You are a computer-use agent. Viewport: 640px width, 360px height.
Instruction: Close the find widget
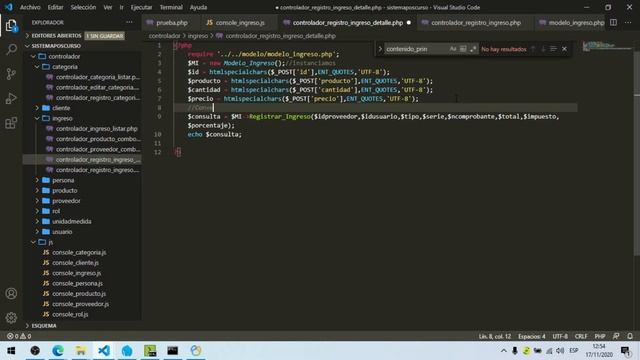[x=564, y=49]
